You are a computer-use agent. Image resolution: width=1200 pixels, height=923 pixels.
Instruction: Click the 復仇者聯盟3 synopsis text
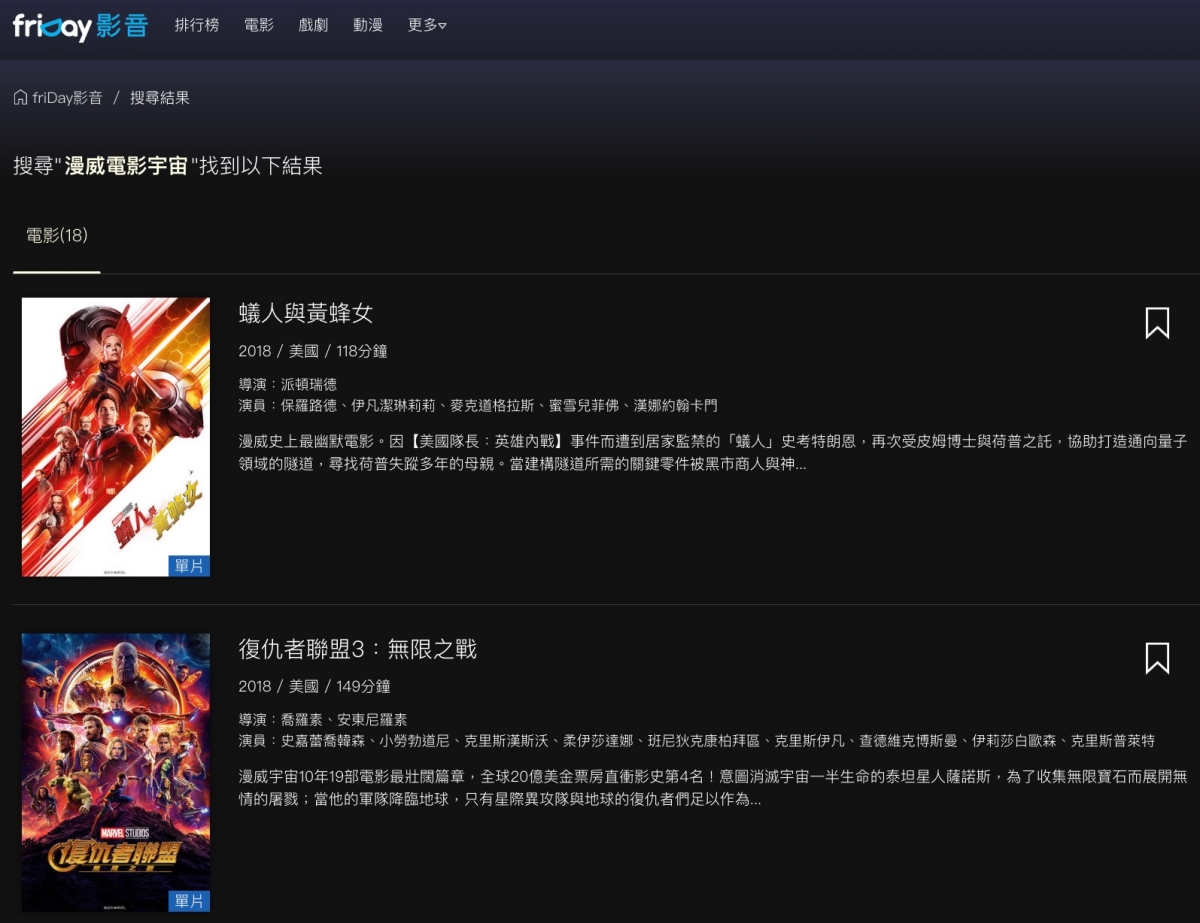713,788
